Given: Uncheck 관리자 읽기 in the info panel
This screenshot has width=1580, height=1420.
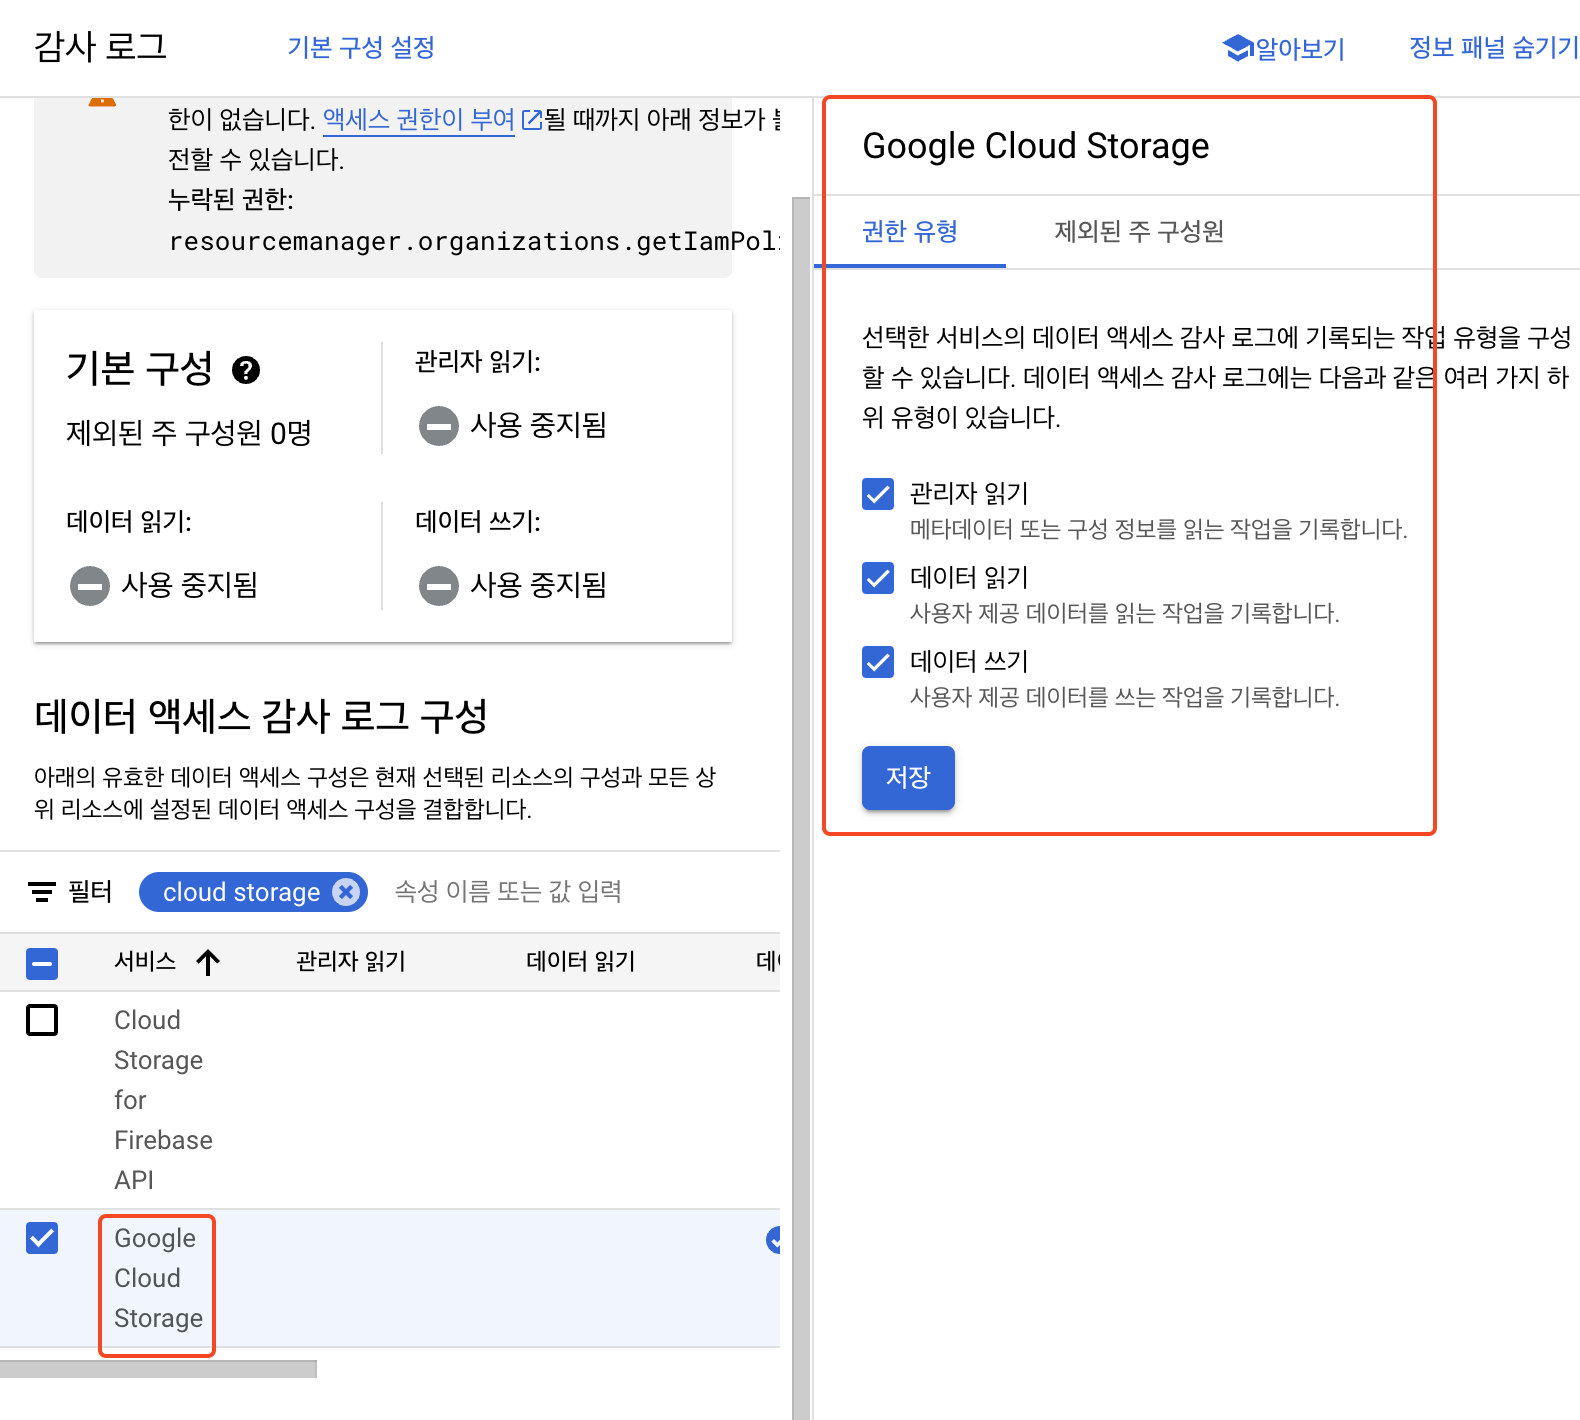Looking at the screenshot, I should tap(878, 494).
